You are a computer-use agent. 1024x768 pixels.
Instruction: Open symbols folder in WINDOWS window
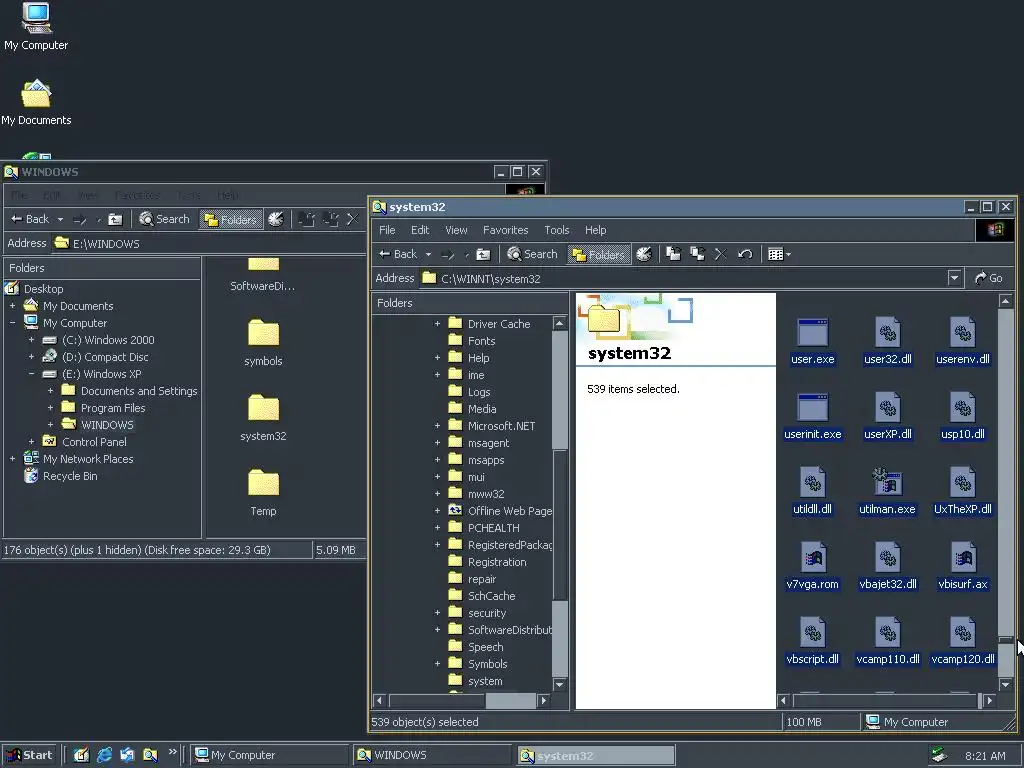(263, 342)
